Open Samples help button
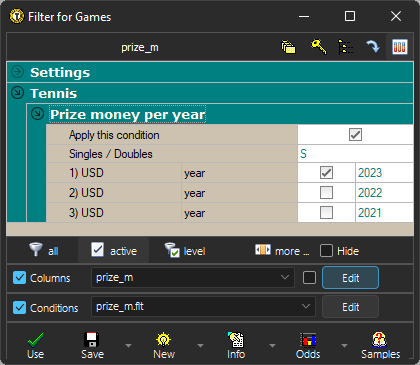The height and width of the screenshot is (365, 420). 380,346
